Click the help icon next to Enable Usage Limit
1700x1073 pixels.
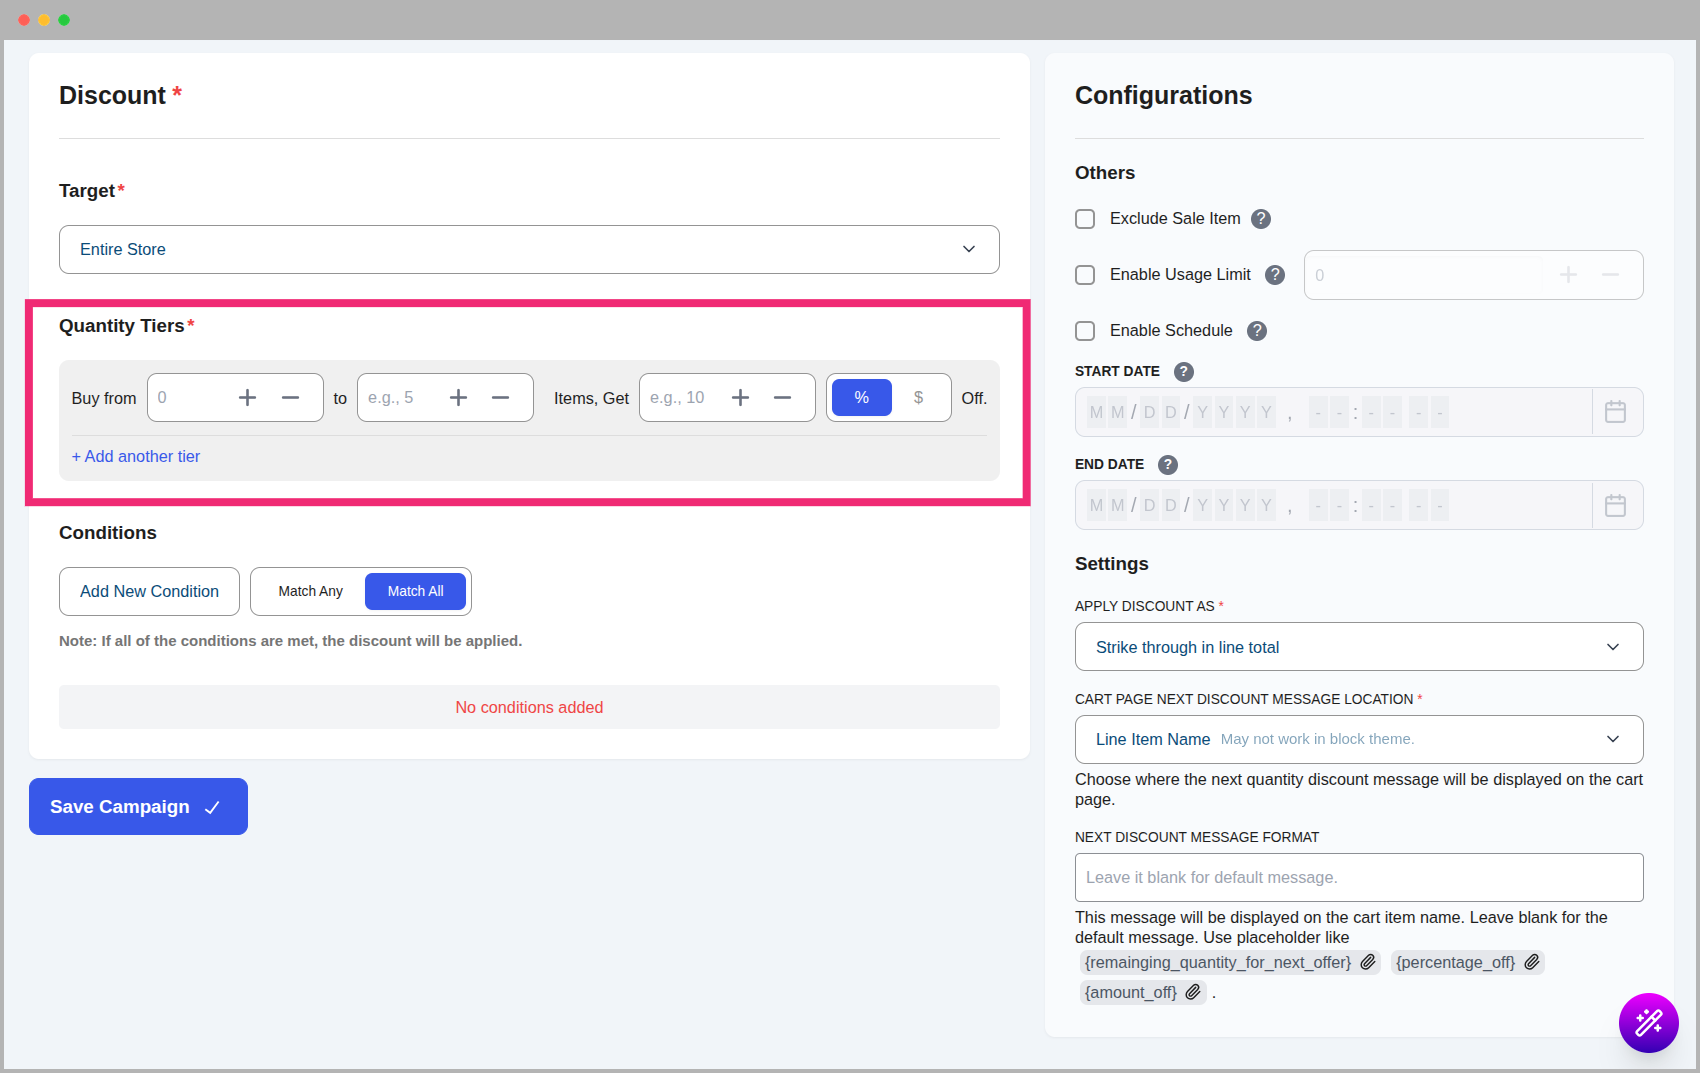[1274, 275]
